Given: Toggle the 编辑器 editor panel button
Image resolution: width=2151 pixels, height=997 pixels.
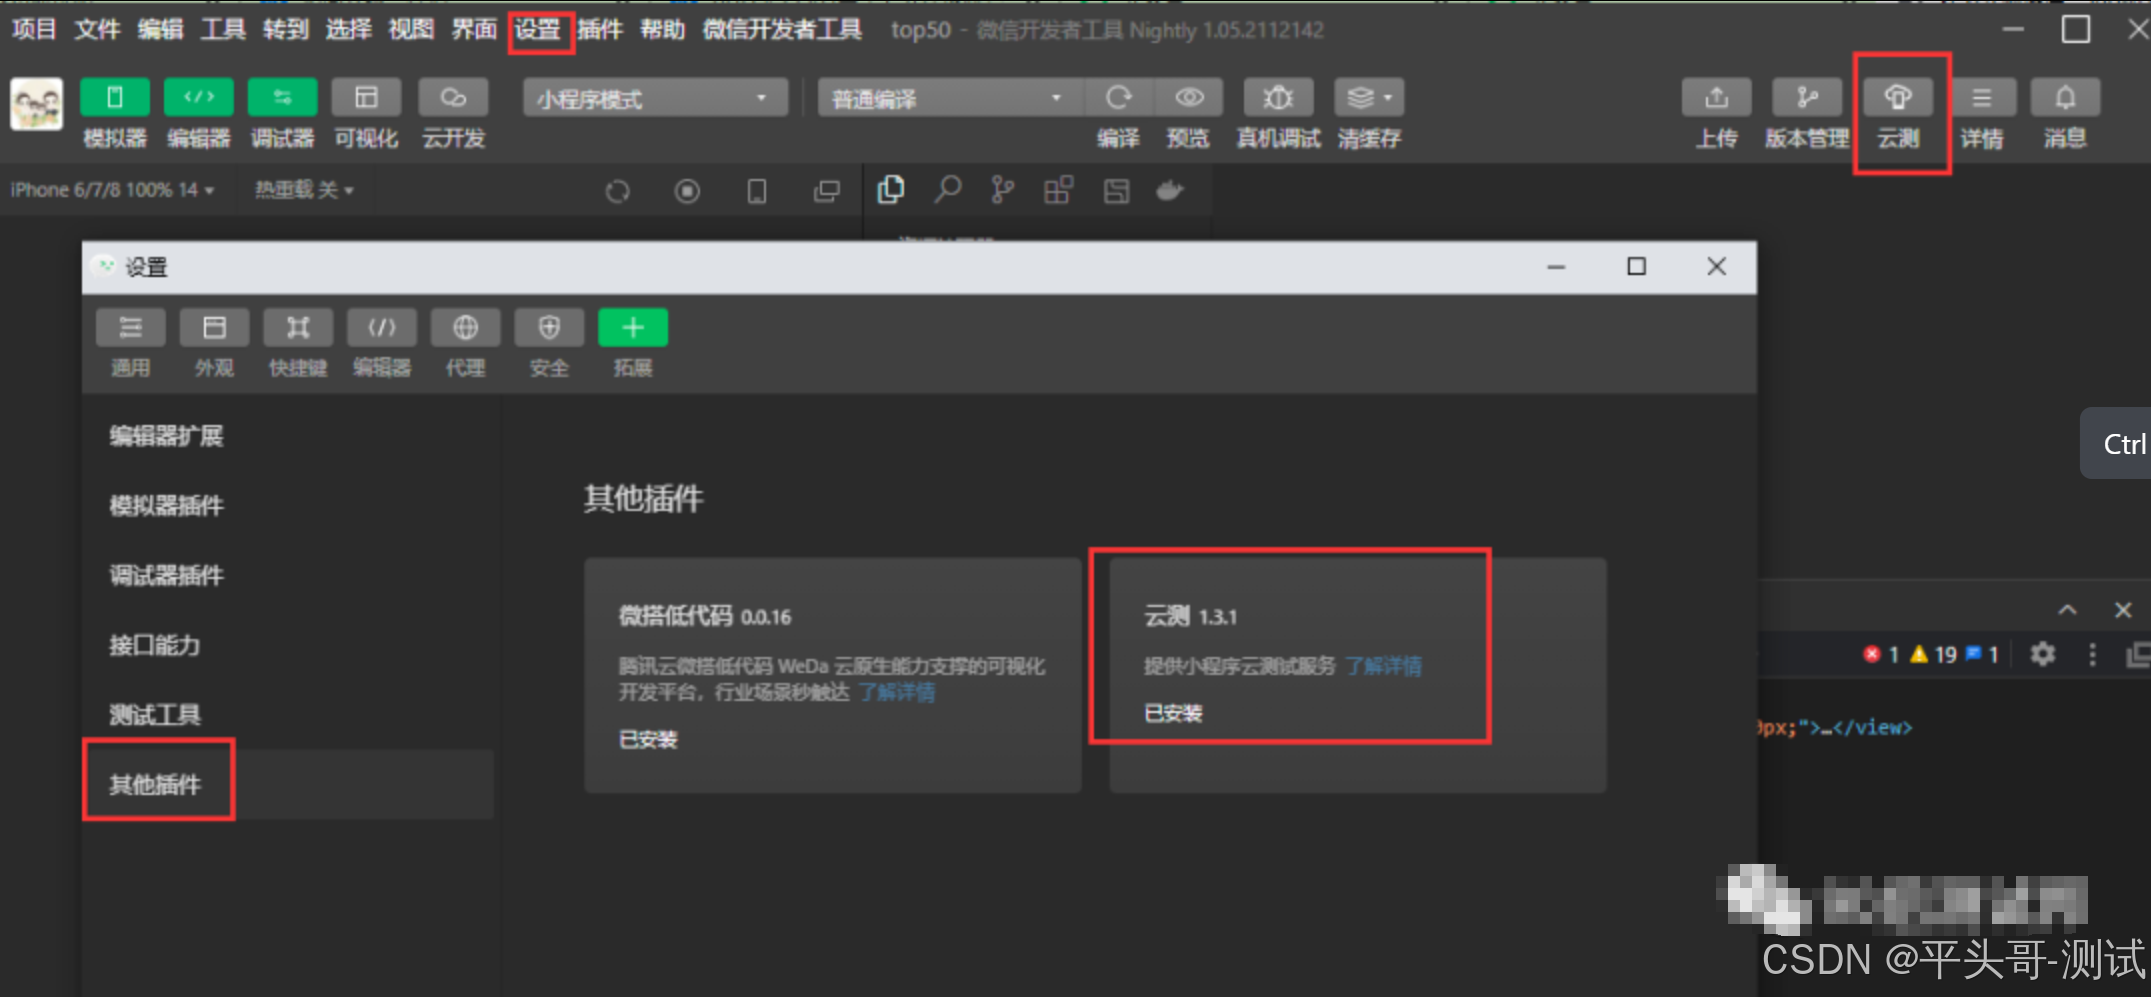Looking at the screenshot, I should (x=199, y=98).
